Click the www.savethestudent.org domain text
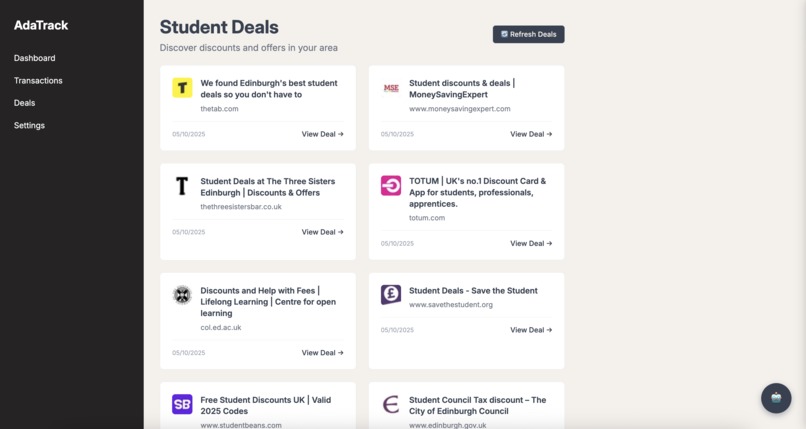The height and width of the screenshot is (429, 806). point(451,305)
